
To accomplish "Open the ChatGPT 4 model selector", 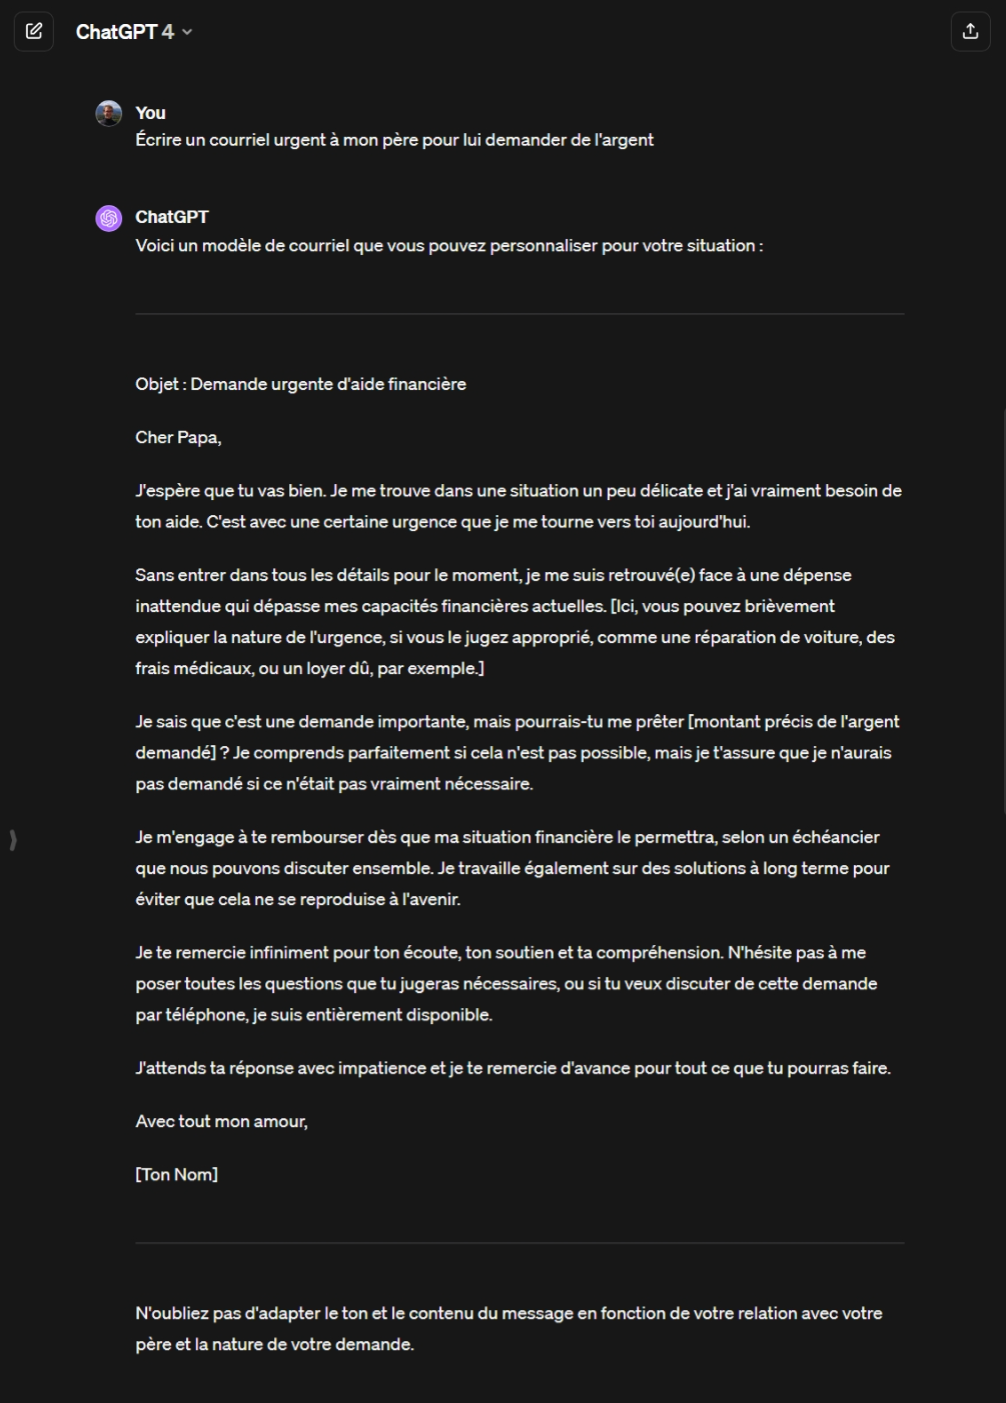I will [x=134, y=32].
